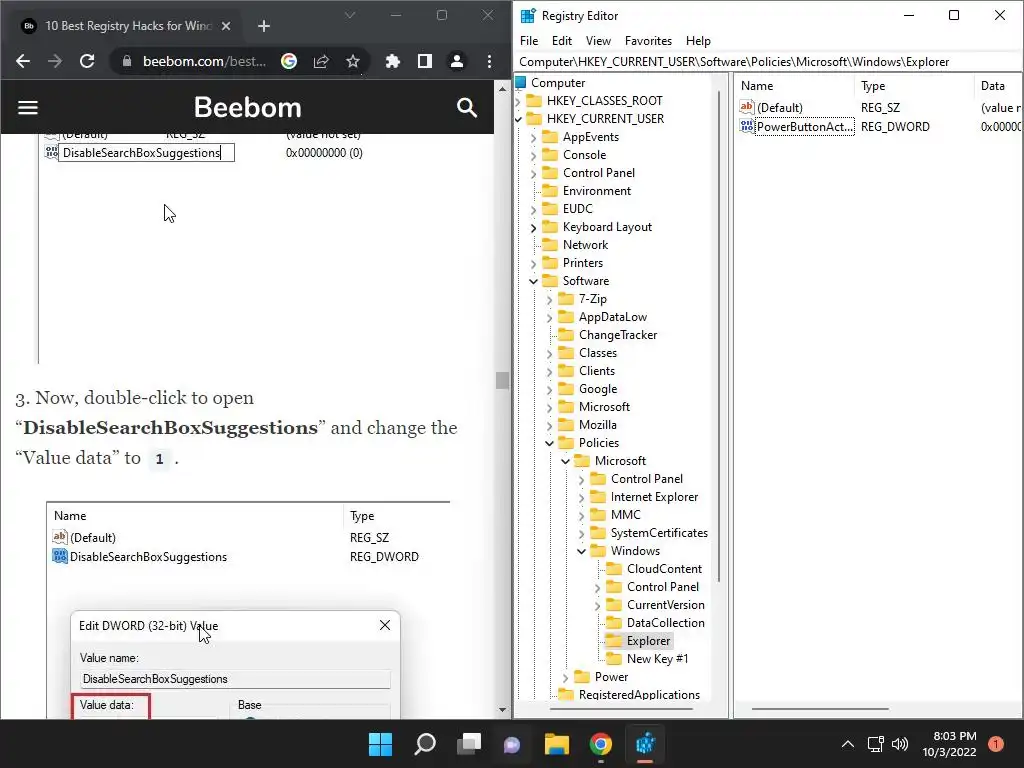Click registry tree horizontal scrollbar

[621, 709]
